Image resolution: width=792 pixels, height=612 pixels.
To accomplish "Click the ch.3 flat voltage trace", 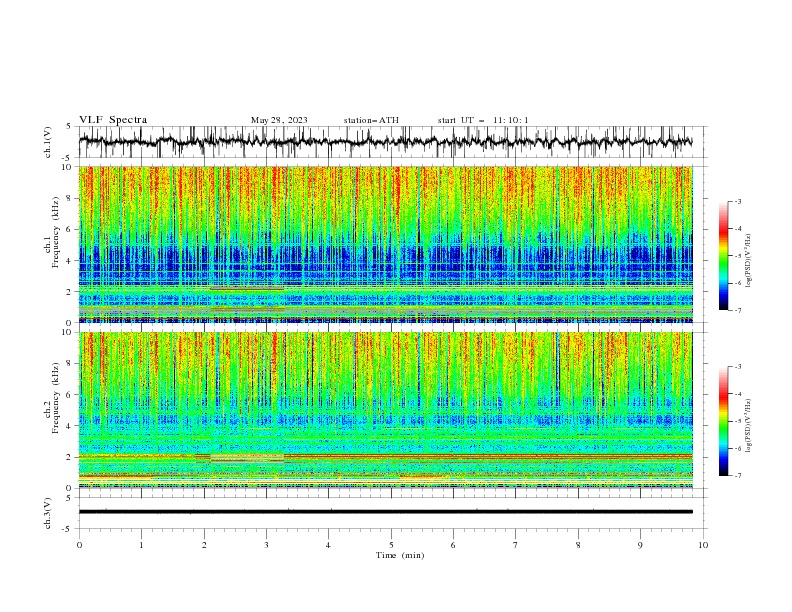I will tap(385, 512).
